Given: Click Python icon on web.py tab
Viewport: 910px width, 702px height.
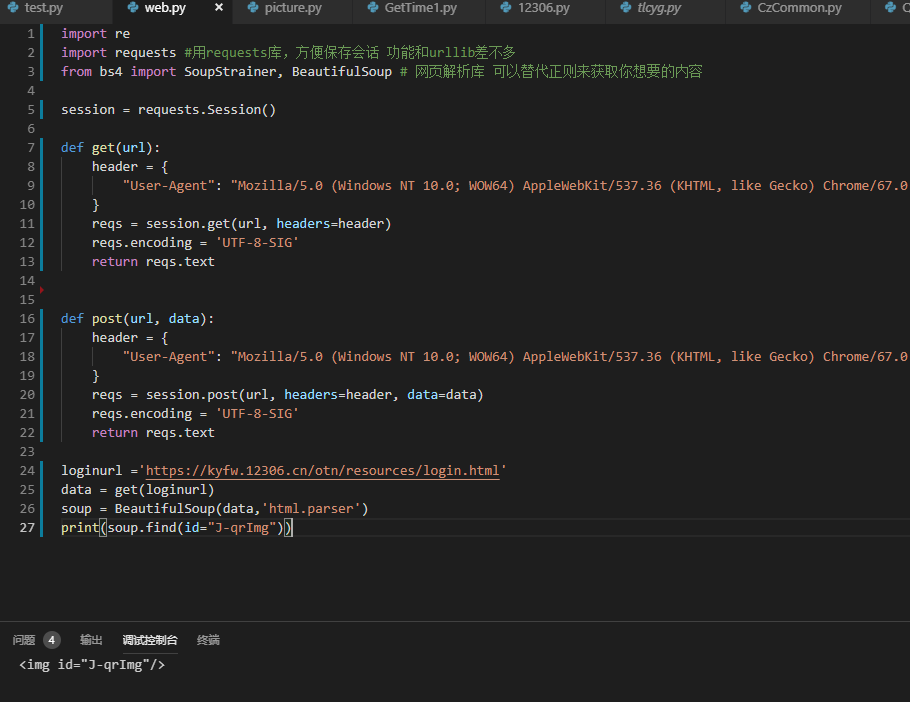Looking at the screenshot, I should (133, 8).
